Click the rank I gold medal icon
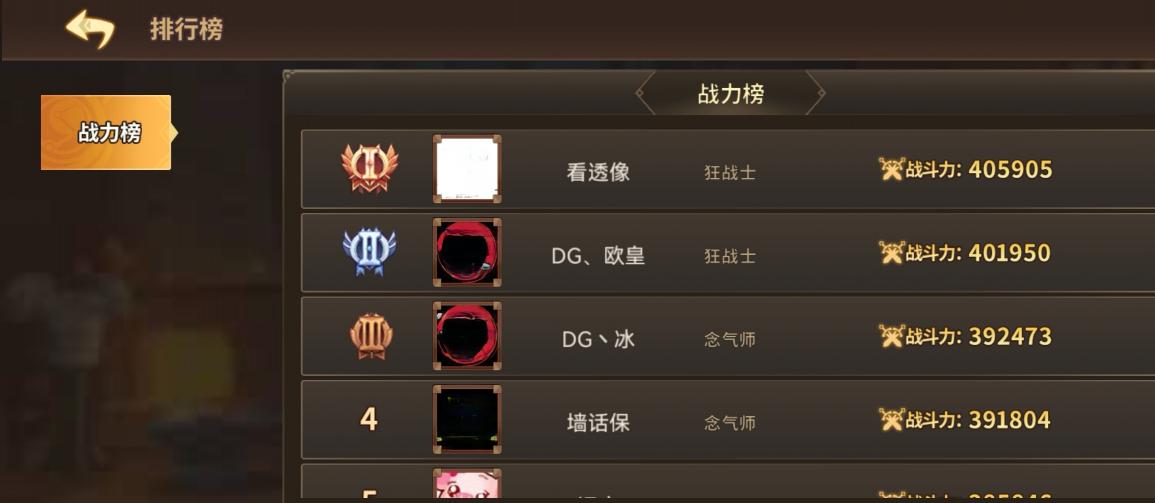This screenshot has width=1155, height=503. pos(370,168)
